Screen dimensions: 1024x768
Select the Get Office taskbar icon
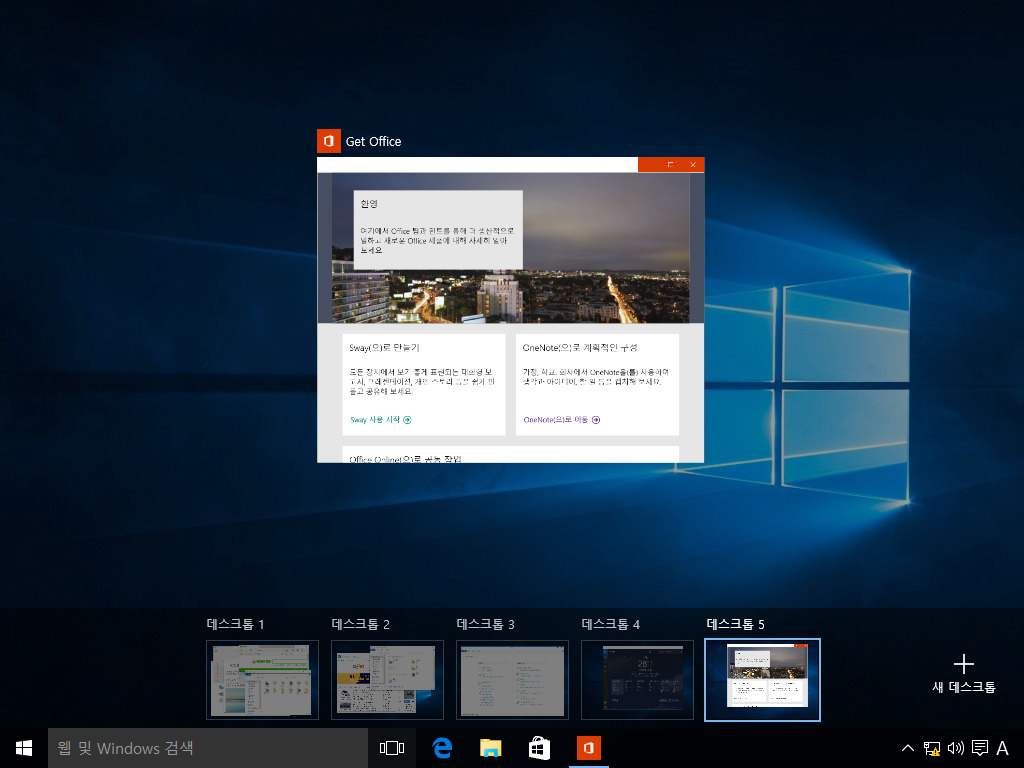click(588, 748)
